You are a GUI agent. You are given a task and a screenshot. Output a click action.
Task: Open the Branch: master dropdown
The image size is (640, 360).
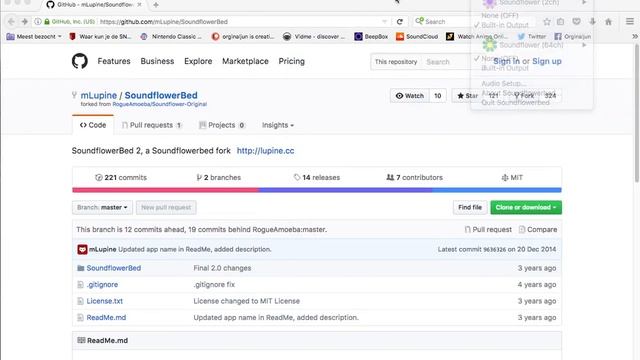point(102,207)
